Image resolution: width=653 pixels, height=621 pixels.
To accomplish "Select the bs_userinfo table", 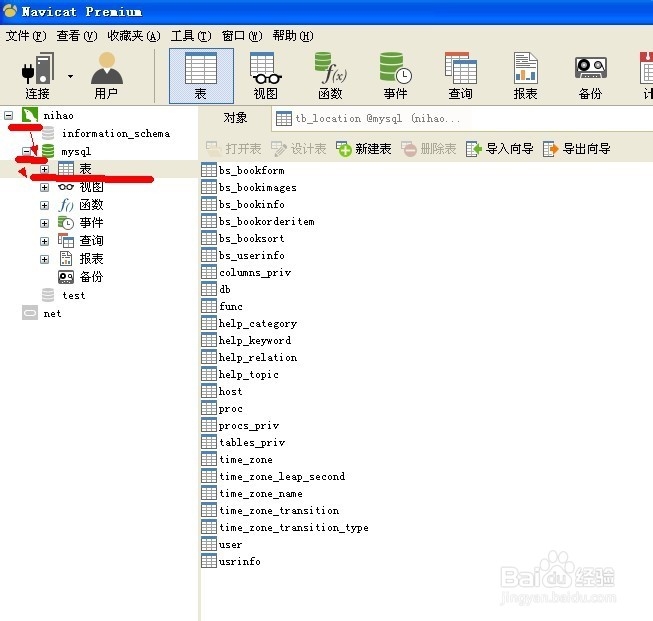I will (x=252, y=255).
